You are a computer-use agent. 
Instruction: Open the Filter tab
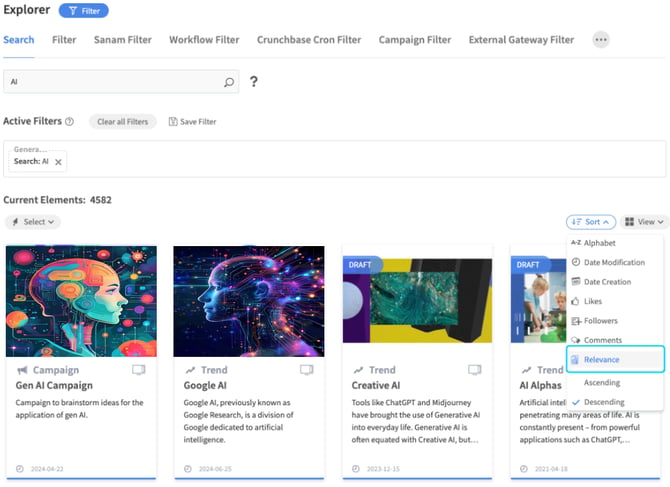(64, 40)
